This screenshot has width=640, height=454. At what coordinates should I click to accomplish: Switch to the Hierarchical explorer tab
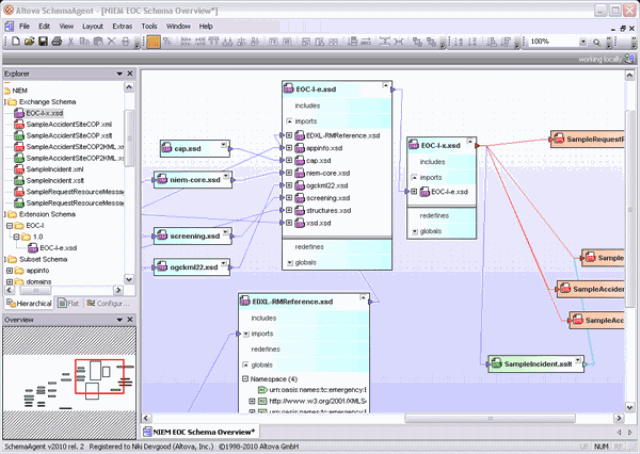click(x=29, y=303)
